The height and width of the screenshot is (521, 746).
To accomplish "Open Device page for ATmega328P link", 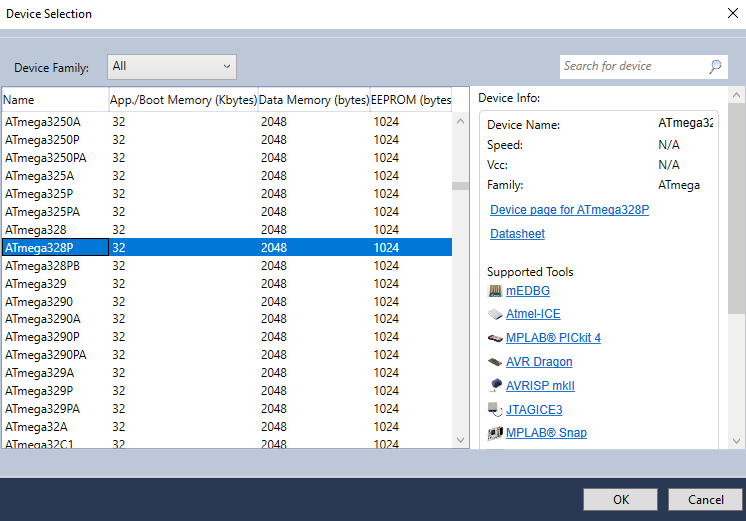I will [569, 210].
